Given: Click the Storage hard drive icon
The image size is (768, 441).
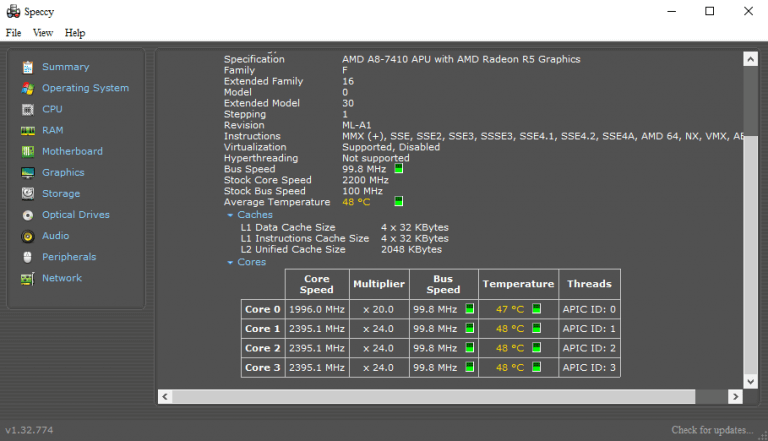Looking at the screenshot, I should click(28, 194).
